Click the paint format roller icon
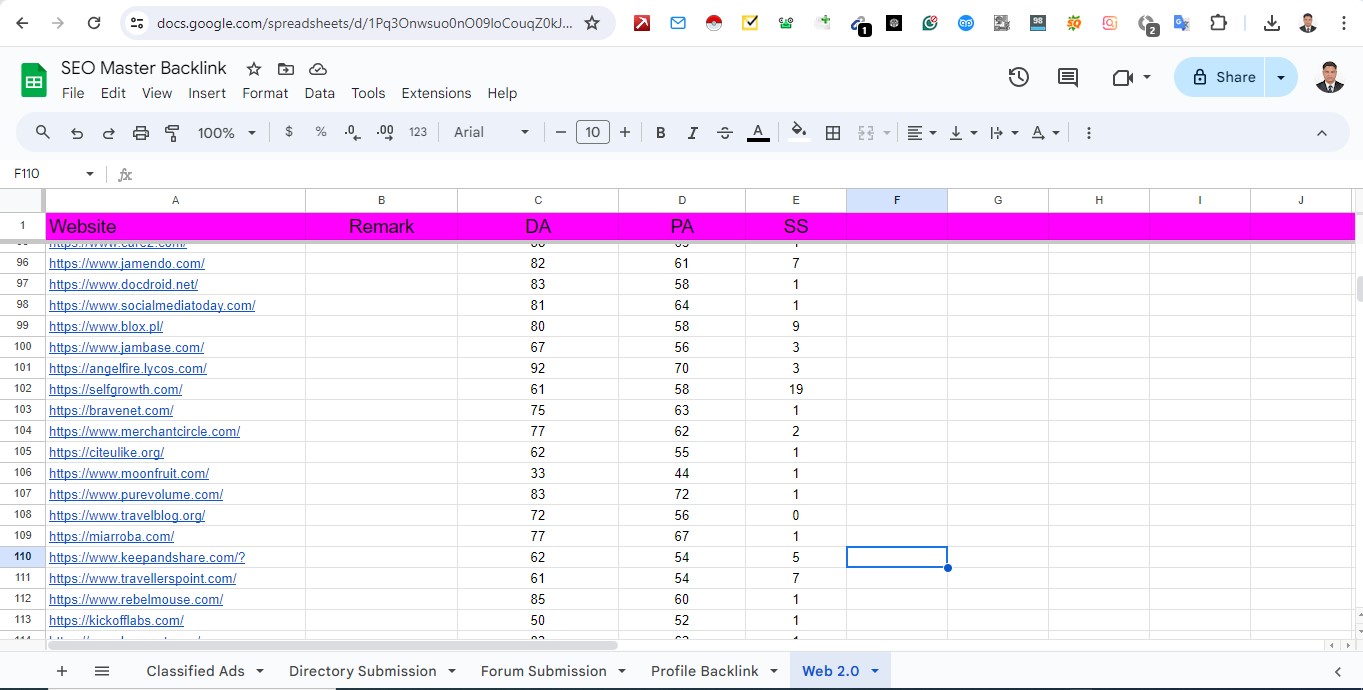1363x690 pixels. point(172,133)
